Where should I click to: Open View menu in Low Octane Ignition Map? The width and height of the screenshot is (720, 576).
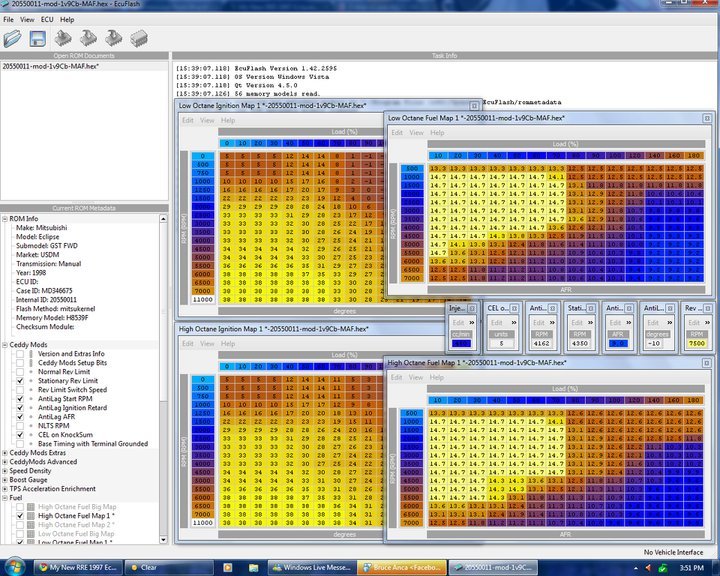(x=207, y=120)
